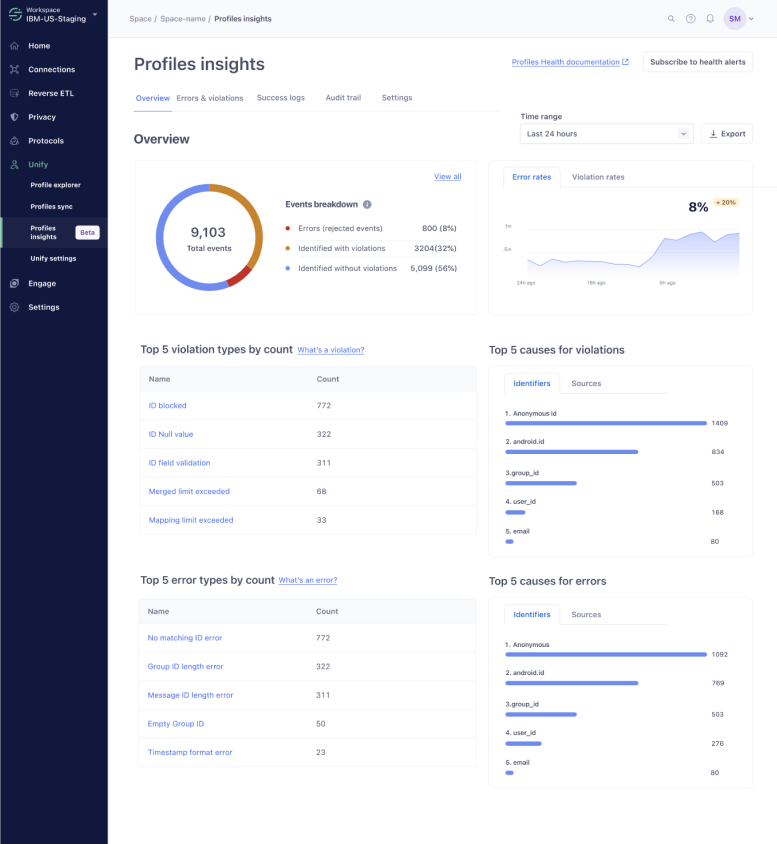Click the error rates area chart

(x=633, y=253)
